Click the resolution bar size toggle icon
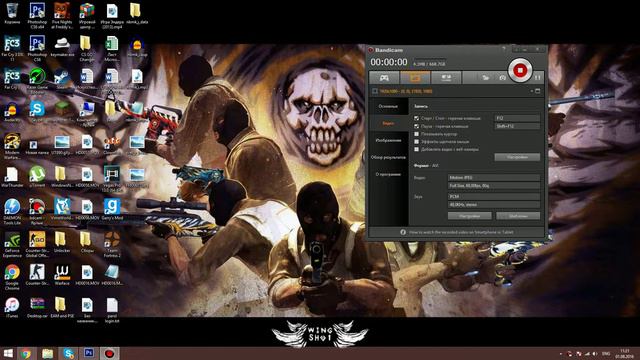The height and width of the screenshot is (360, 640). pos(538,91)
